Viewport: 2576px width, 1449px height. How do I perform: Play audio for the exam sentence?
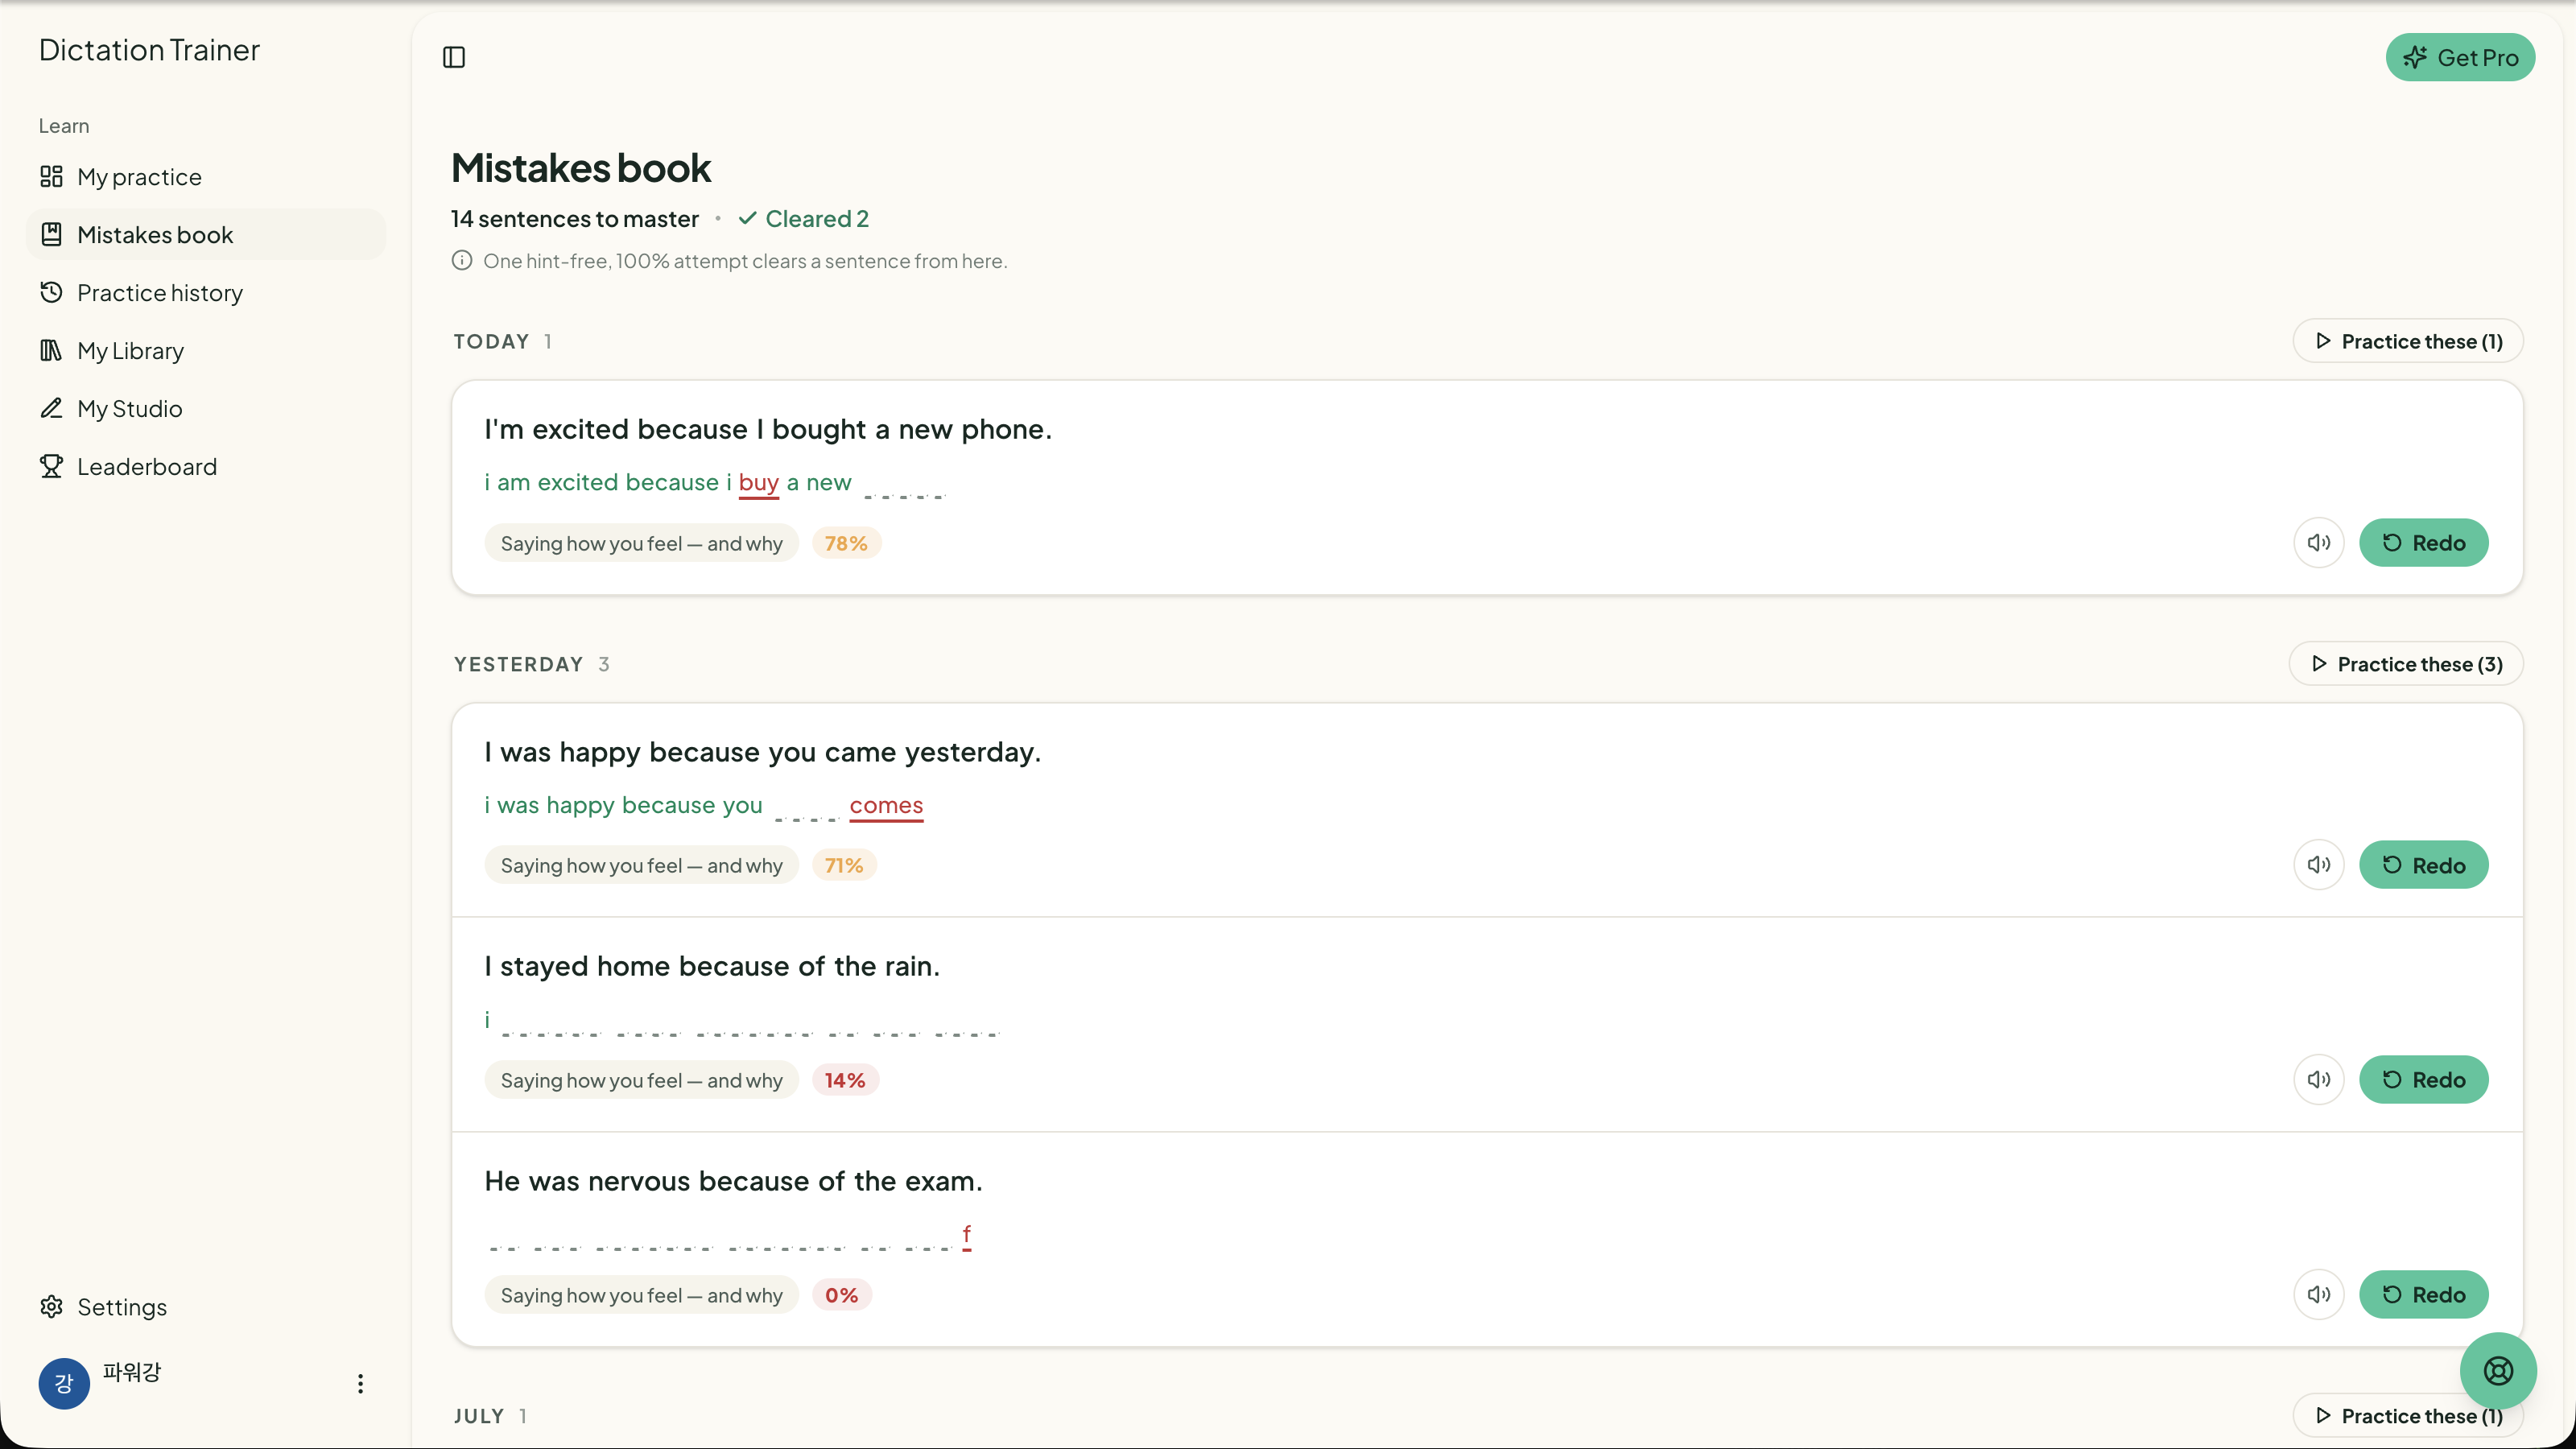tap(2319, 1295)
